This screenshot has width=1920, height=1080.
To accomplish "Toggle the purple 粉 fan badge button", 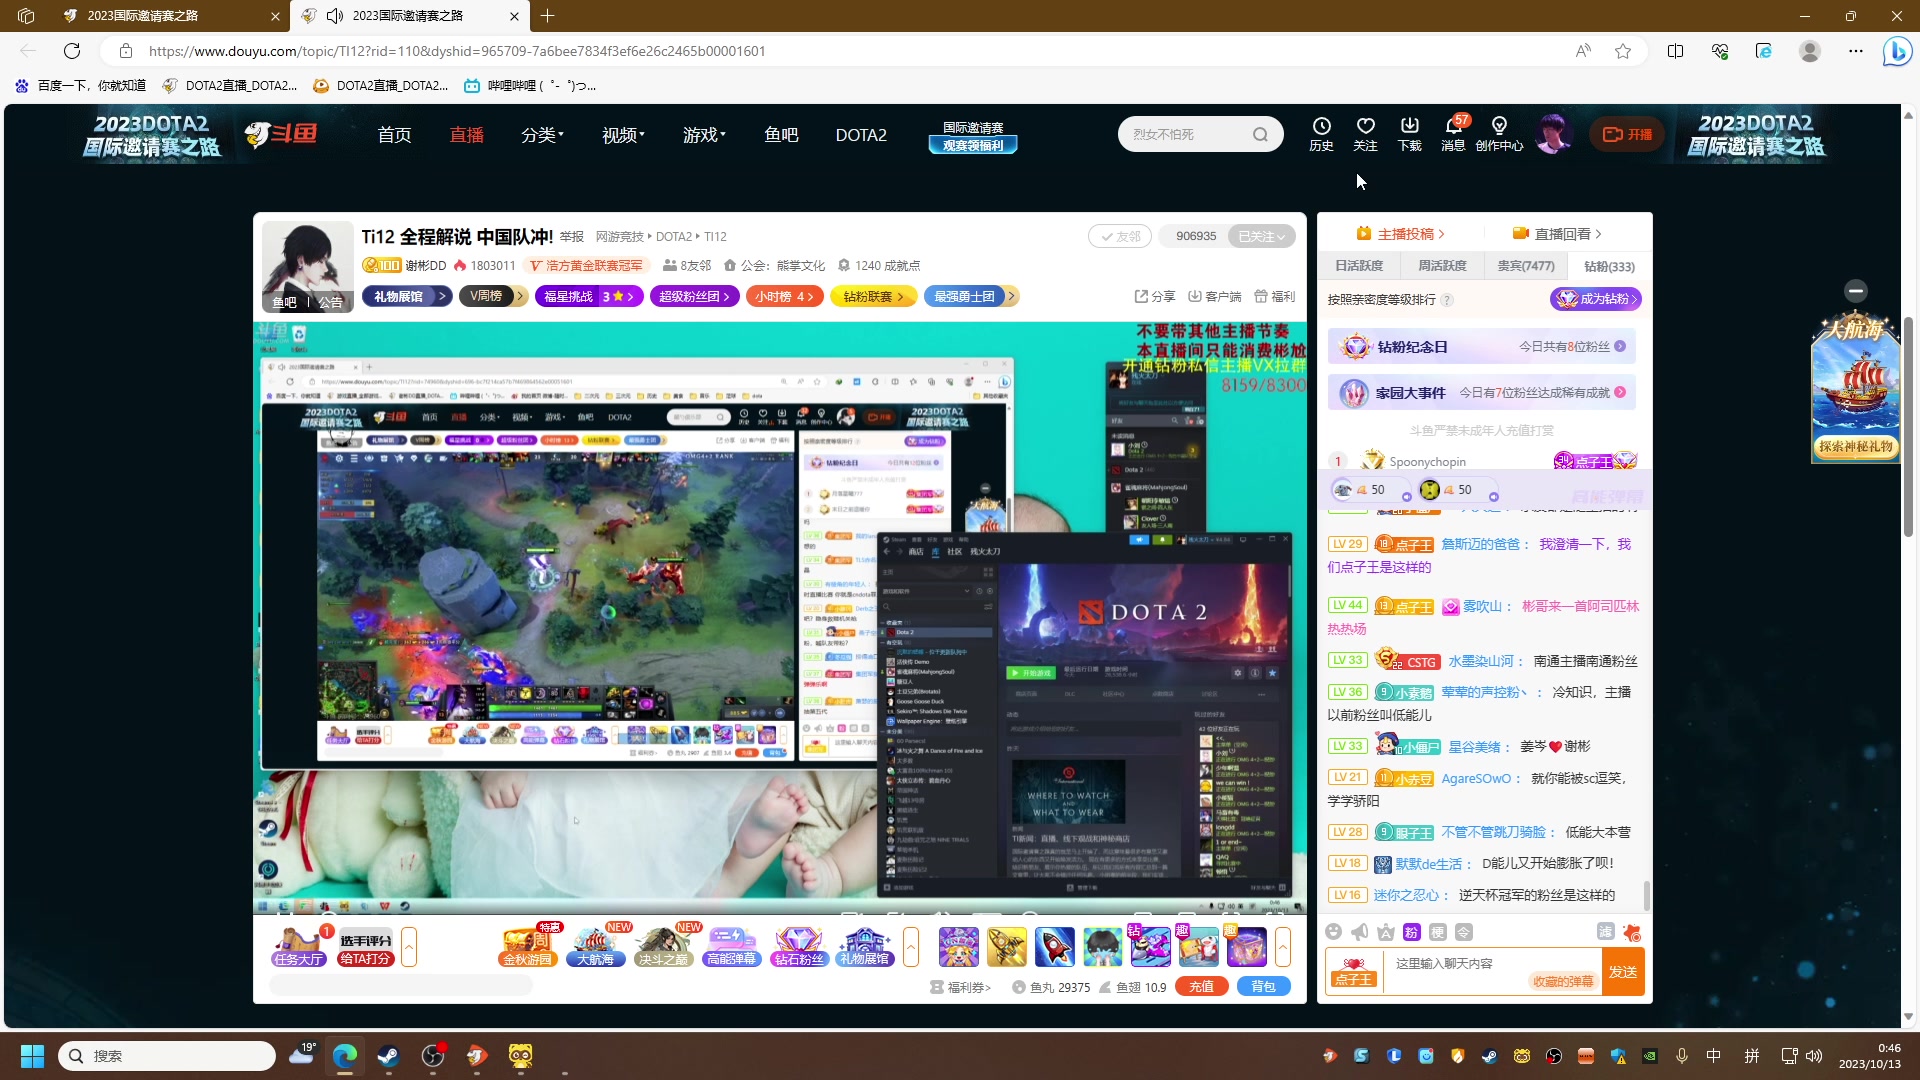I will 1411,932.
